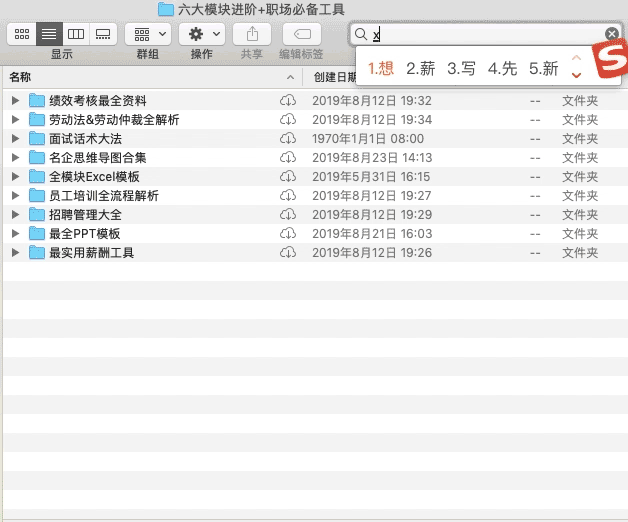The image size is (628, 522).
Task: Click date 2019年5月31日 16:15
Action: [371, 177]
